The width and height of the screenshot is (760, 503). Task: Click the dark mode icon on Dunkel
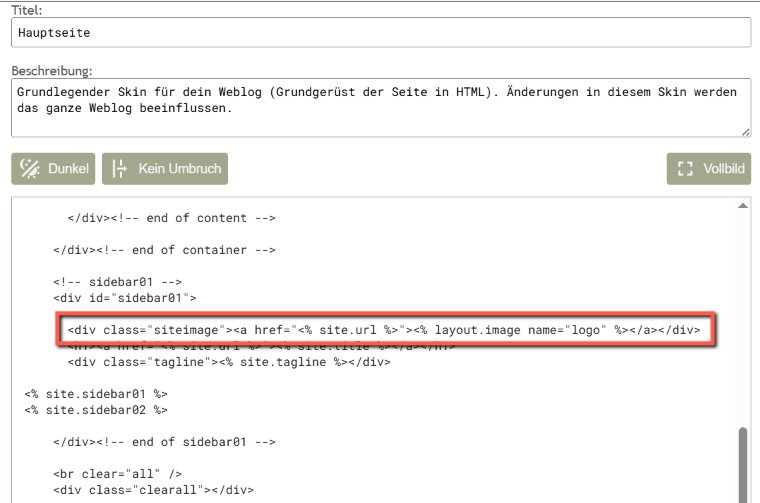pos(30,169)
